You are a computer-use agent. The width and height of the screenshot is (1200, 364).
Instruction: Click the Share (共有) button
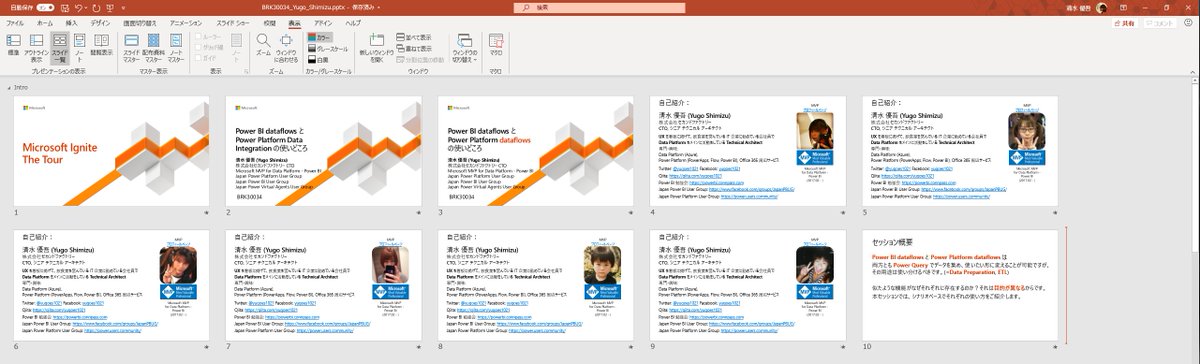(x=1124, y=23)
